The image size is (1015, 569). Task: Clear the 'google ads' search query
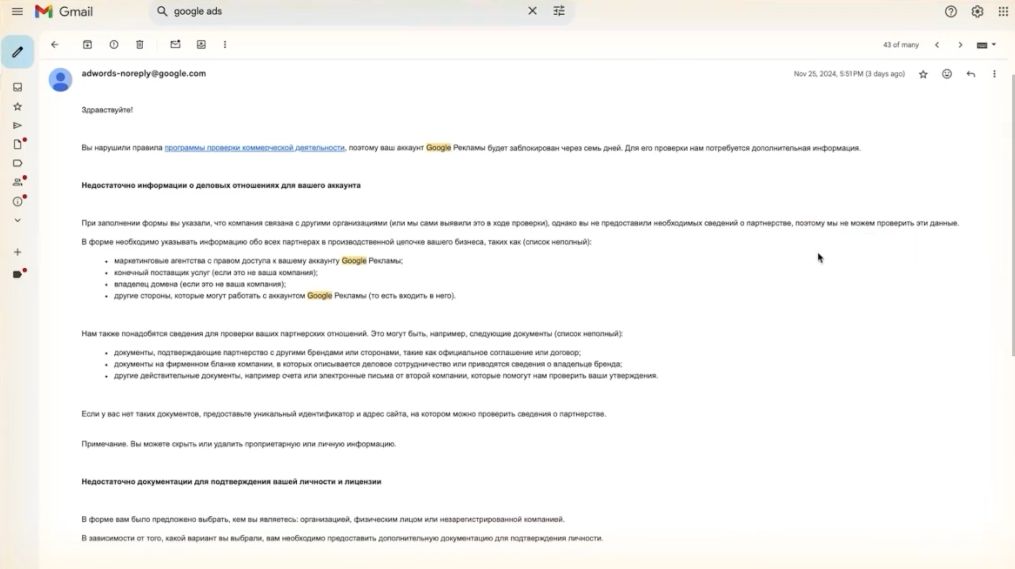pos(532,11)
